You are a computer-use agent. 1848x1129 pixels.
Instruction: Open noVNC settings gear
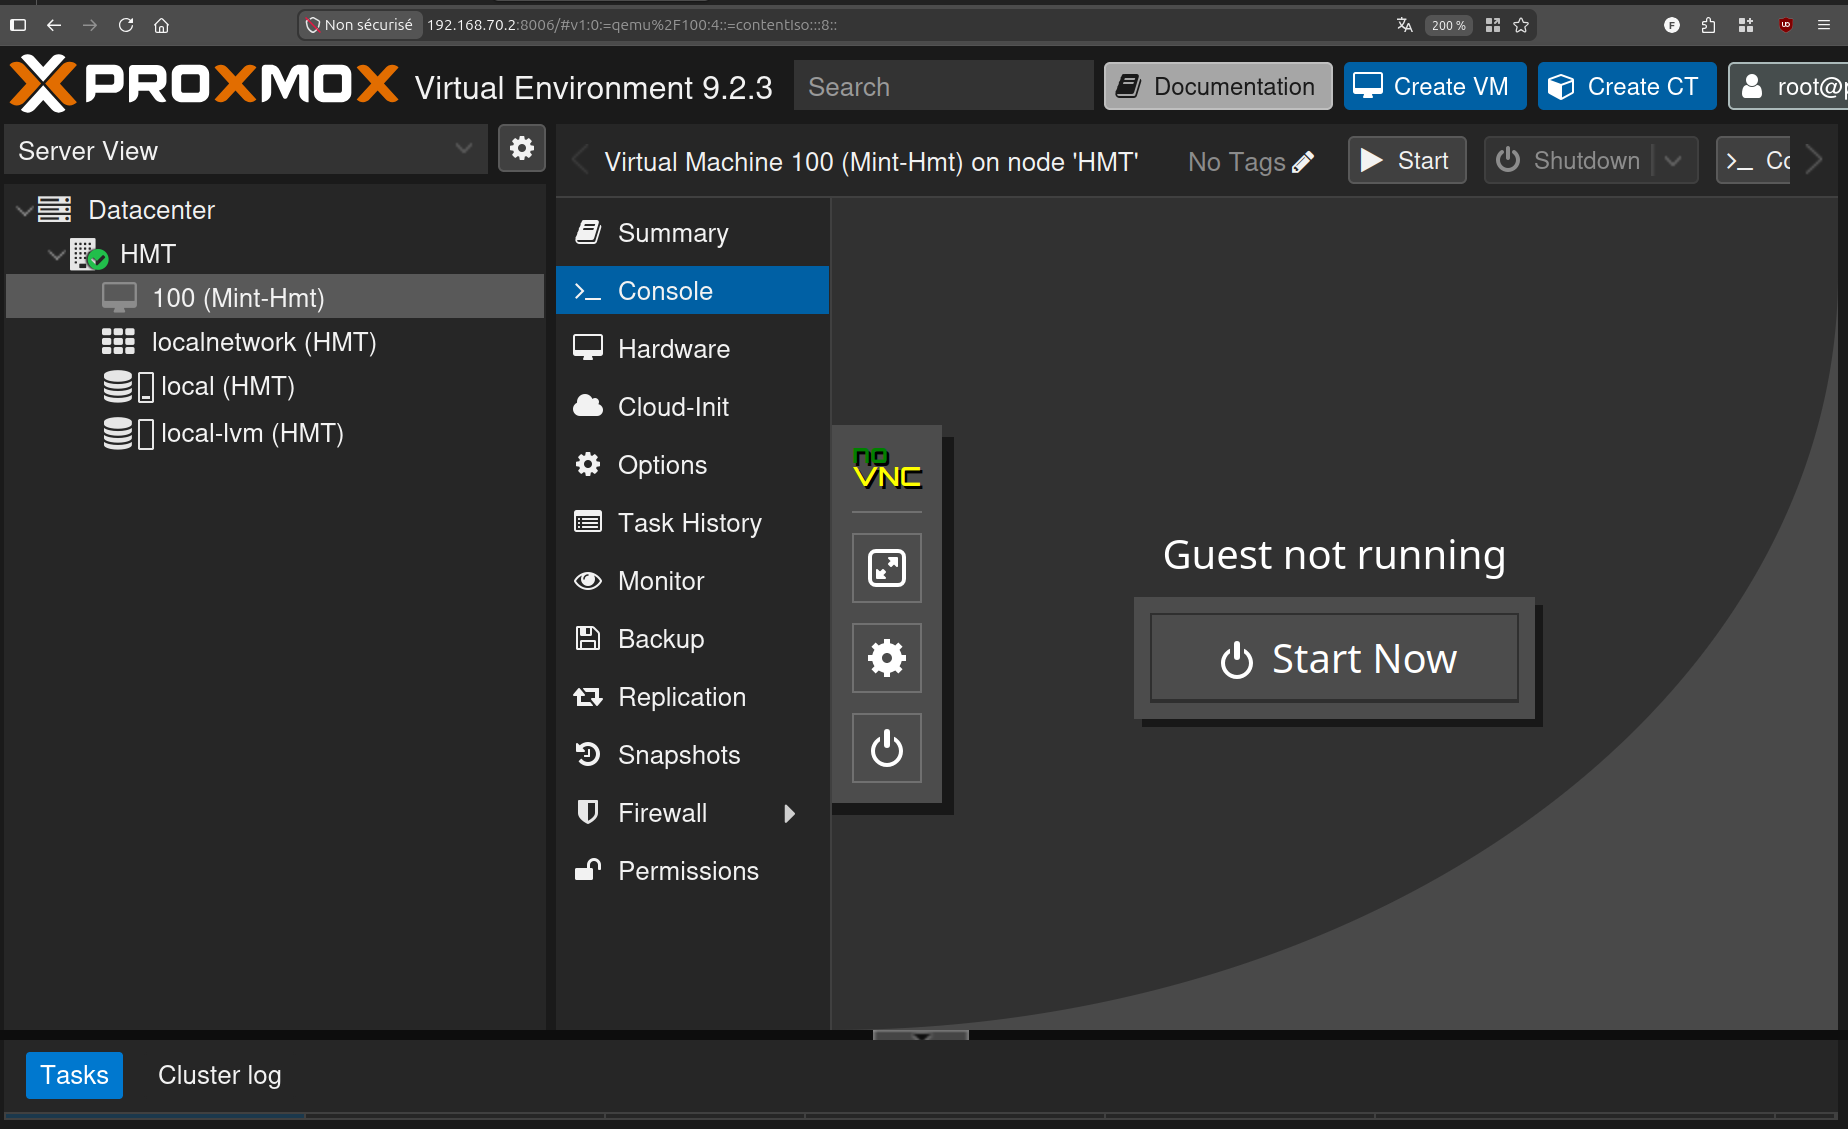(x=887, y=658)
